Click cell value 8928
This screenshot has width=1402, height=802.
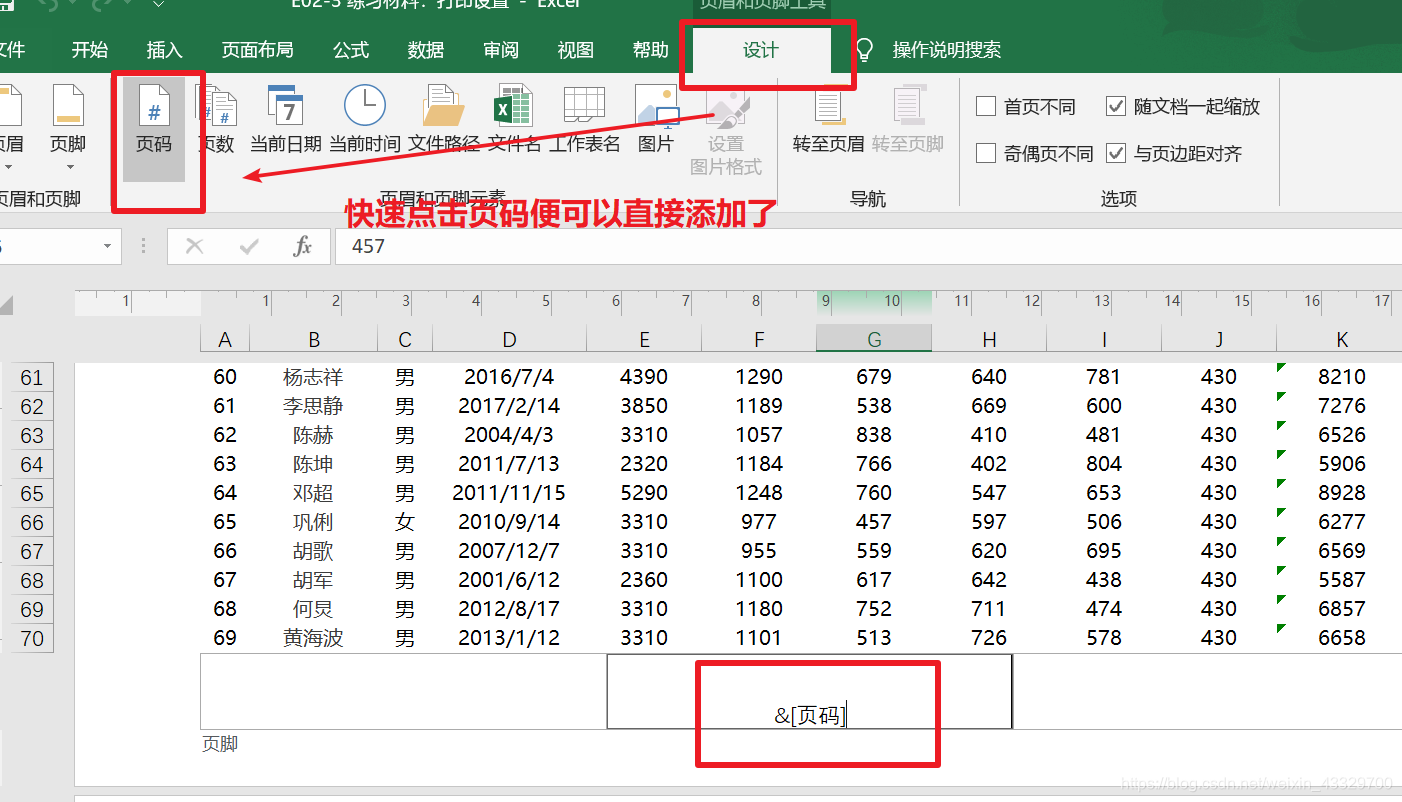(1342, 494)
